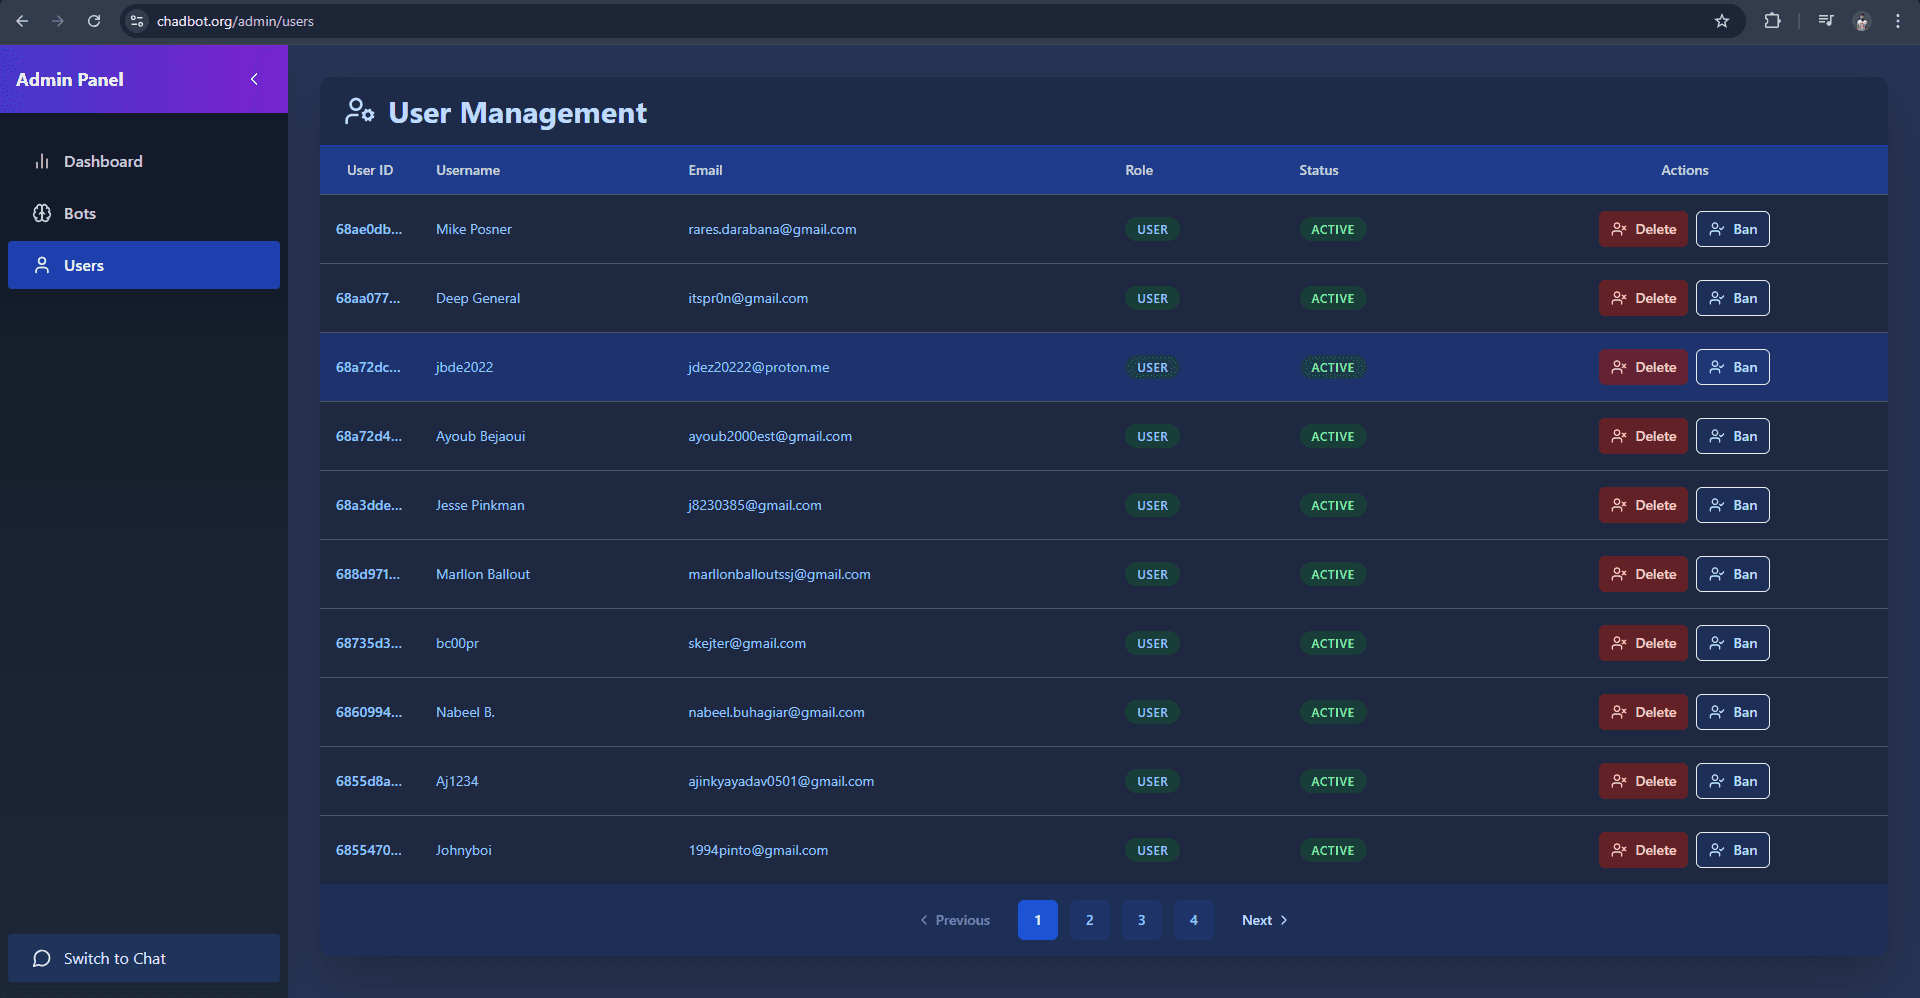
Task: Select the Users person icon in sidebar
Action: pyautogui.click(x=41, y=265)
